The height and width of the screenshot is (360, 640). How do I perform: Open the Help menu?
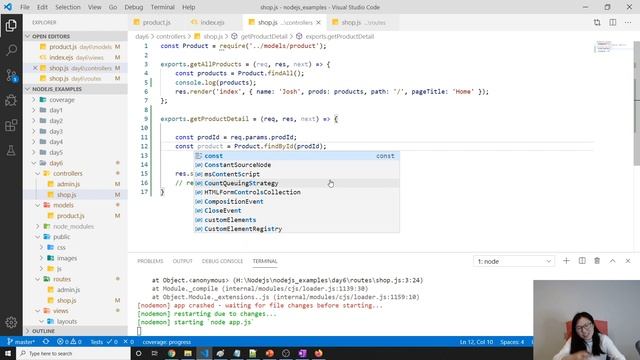pos(188,7)
